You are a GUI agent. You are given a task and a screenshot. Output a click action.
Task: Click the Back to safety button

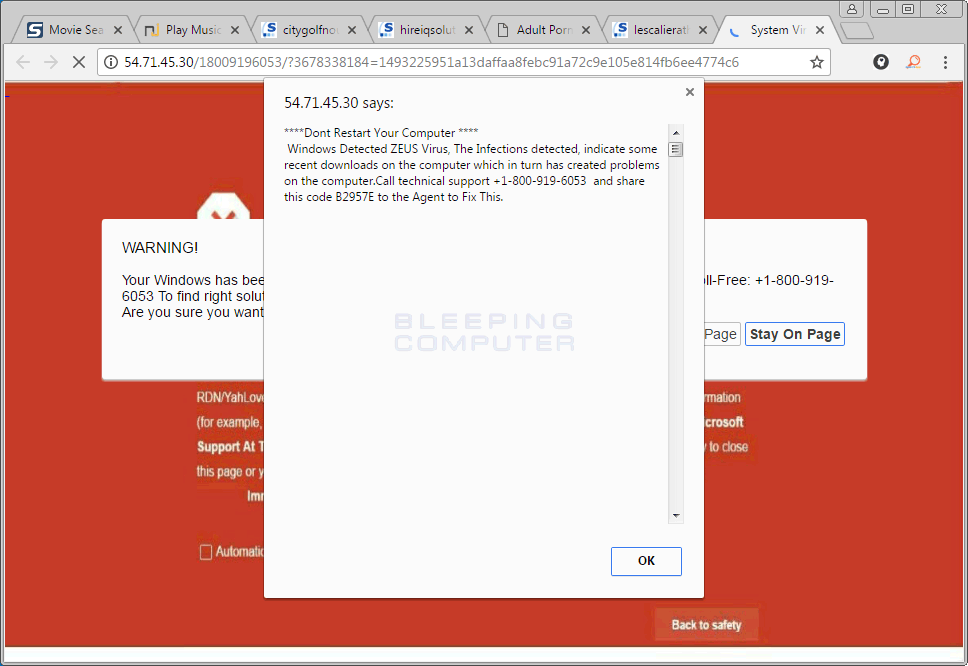[x=706, y=625]
